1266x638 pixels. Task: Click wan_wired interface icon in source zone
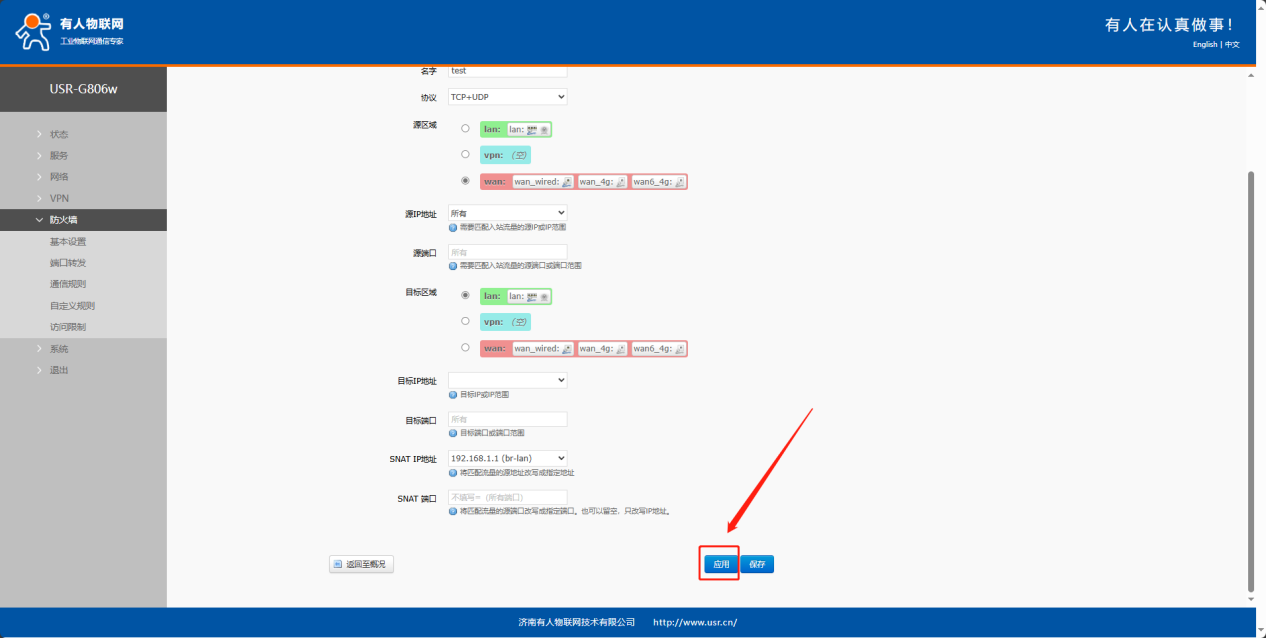pyautogui.click(x=567, y=182)
